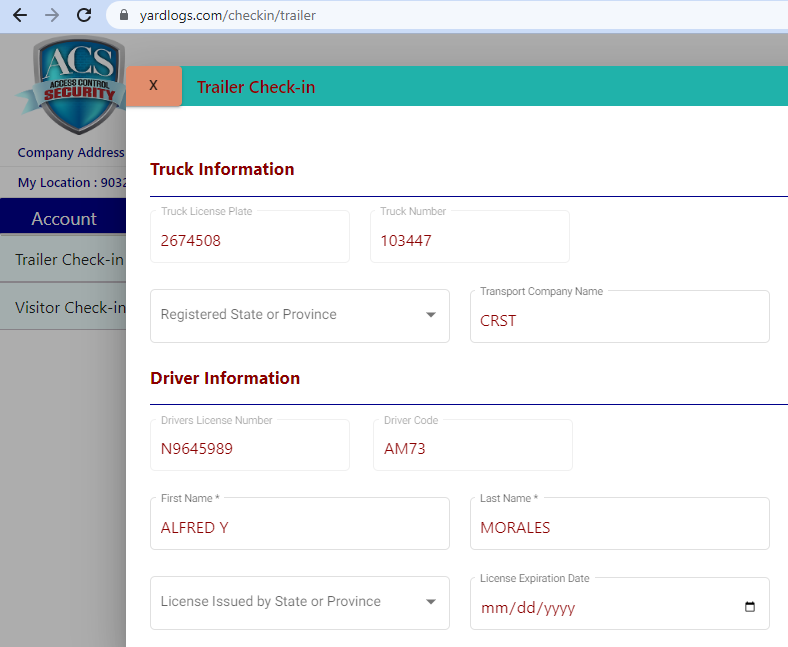Click the License Issued by State arrow
Image resolution: width=788 pixels, height=647 pixels.
[x=431, y=602]
